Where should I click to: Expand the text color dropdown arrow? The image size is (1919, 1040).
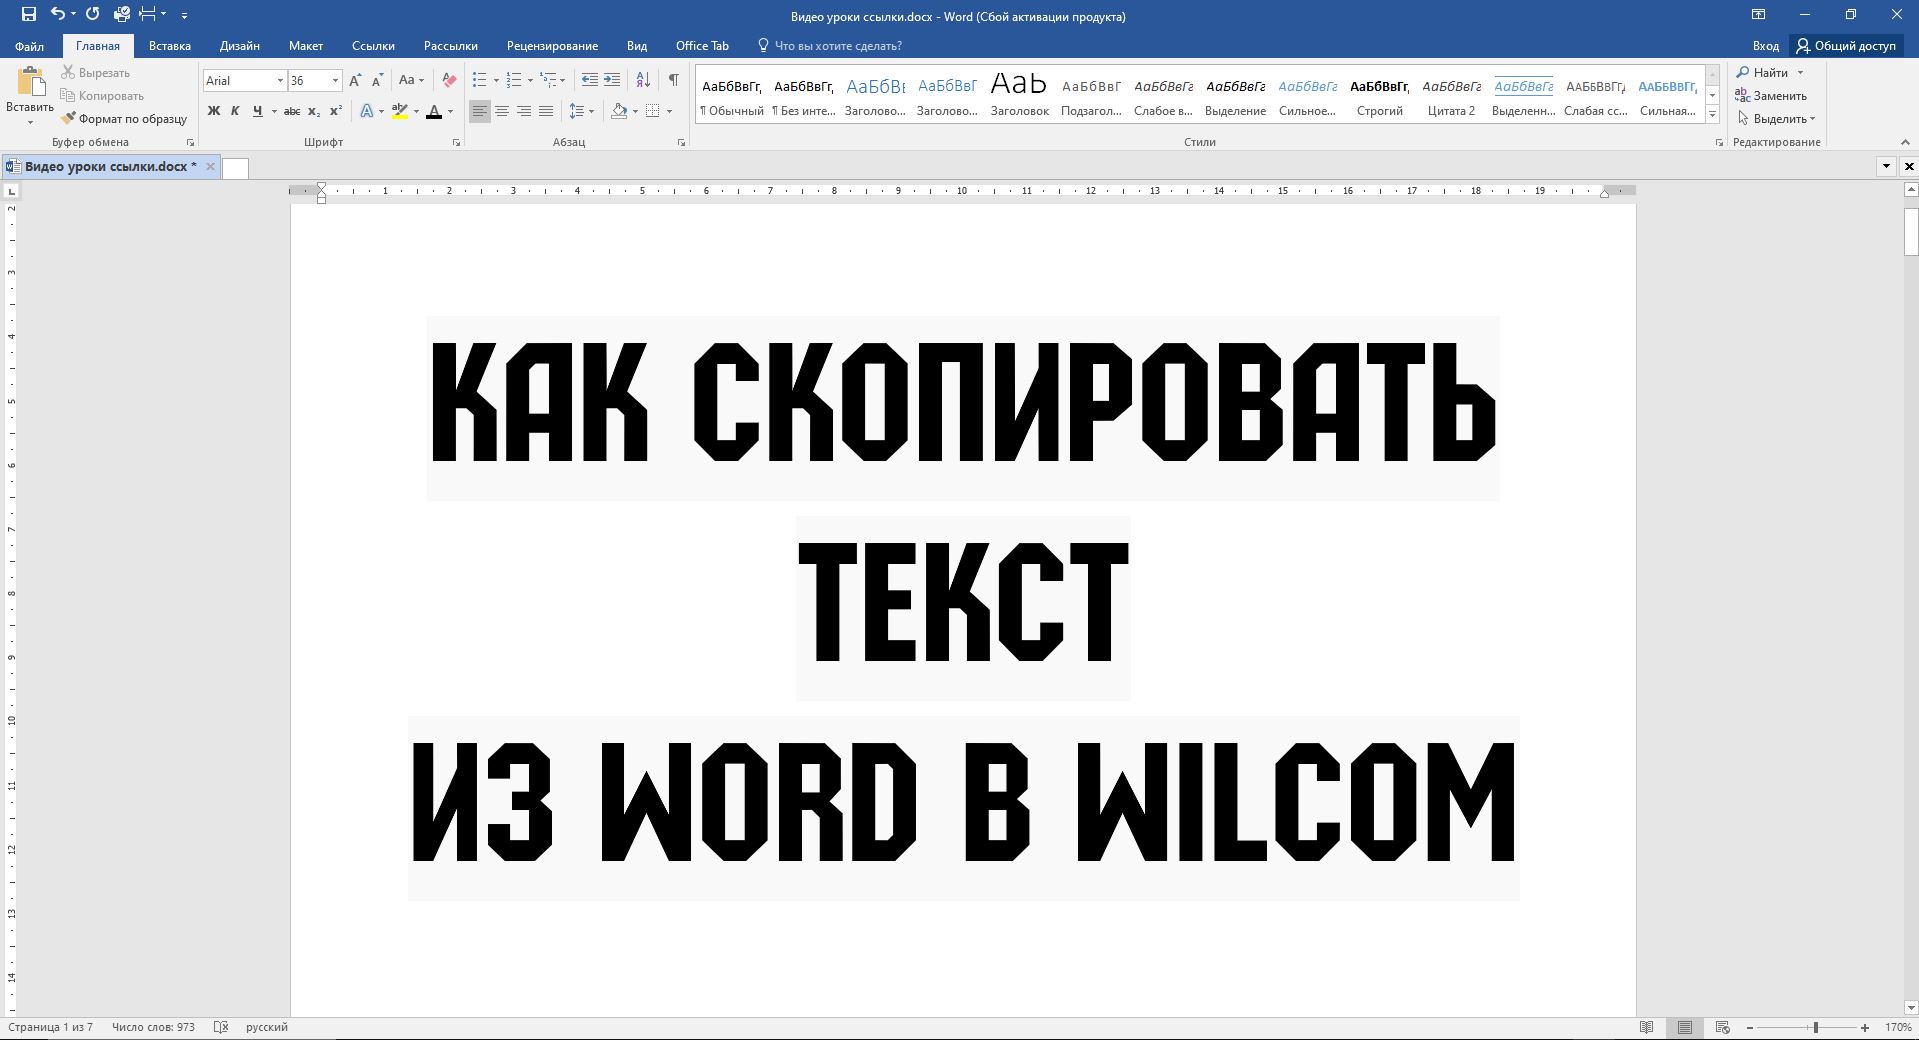(x=451, y=112)
